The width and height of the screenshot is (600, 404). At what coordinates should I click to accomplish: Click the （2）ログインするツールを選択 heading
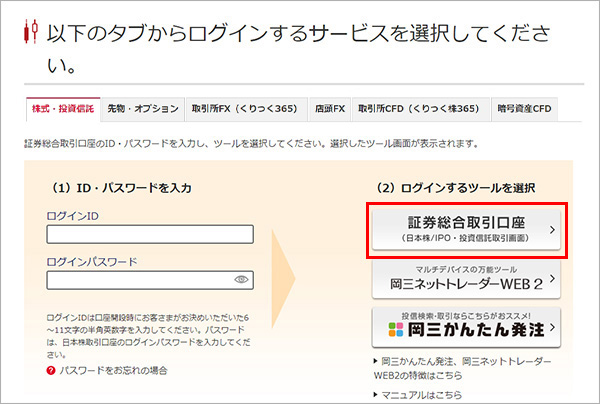click(455, 188)
